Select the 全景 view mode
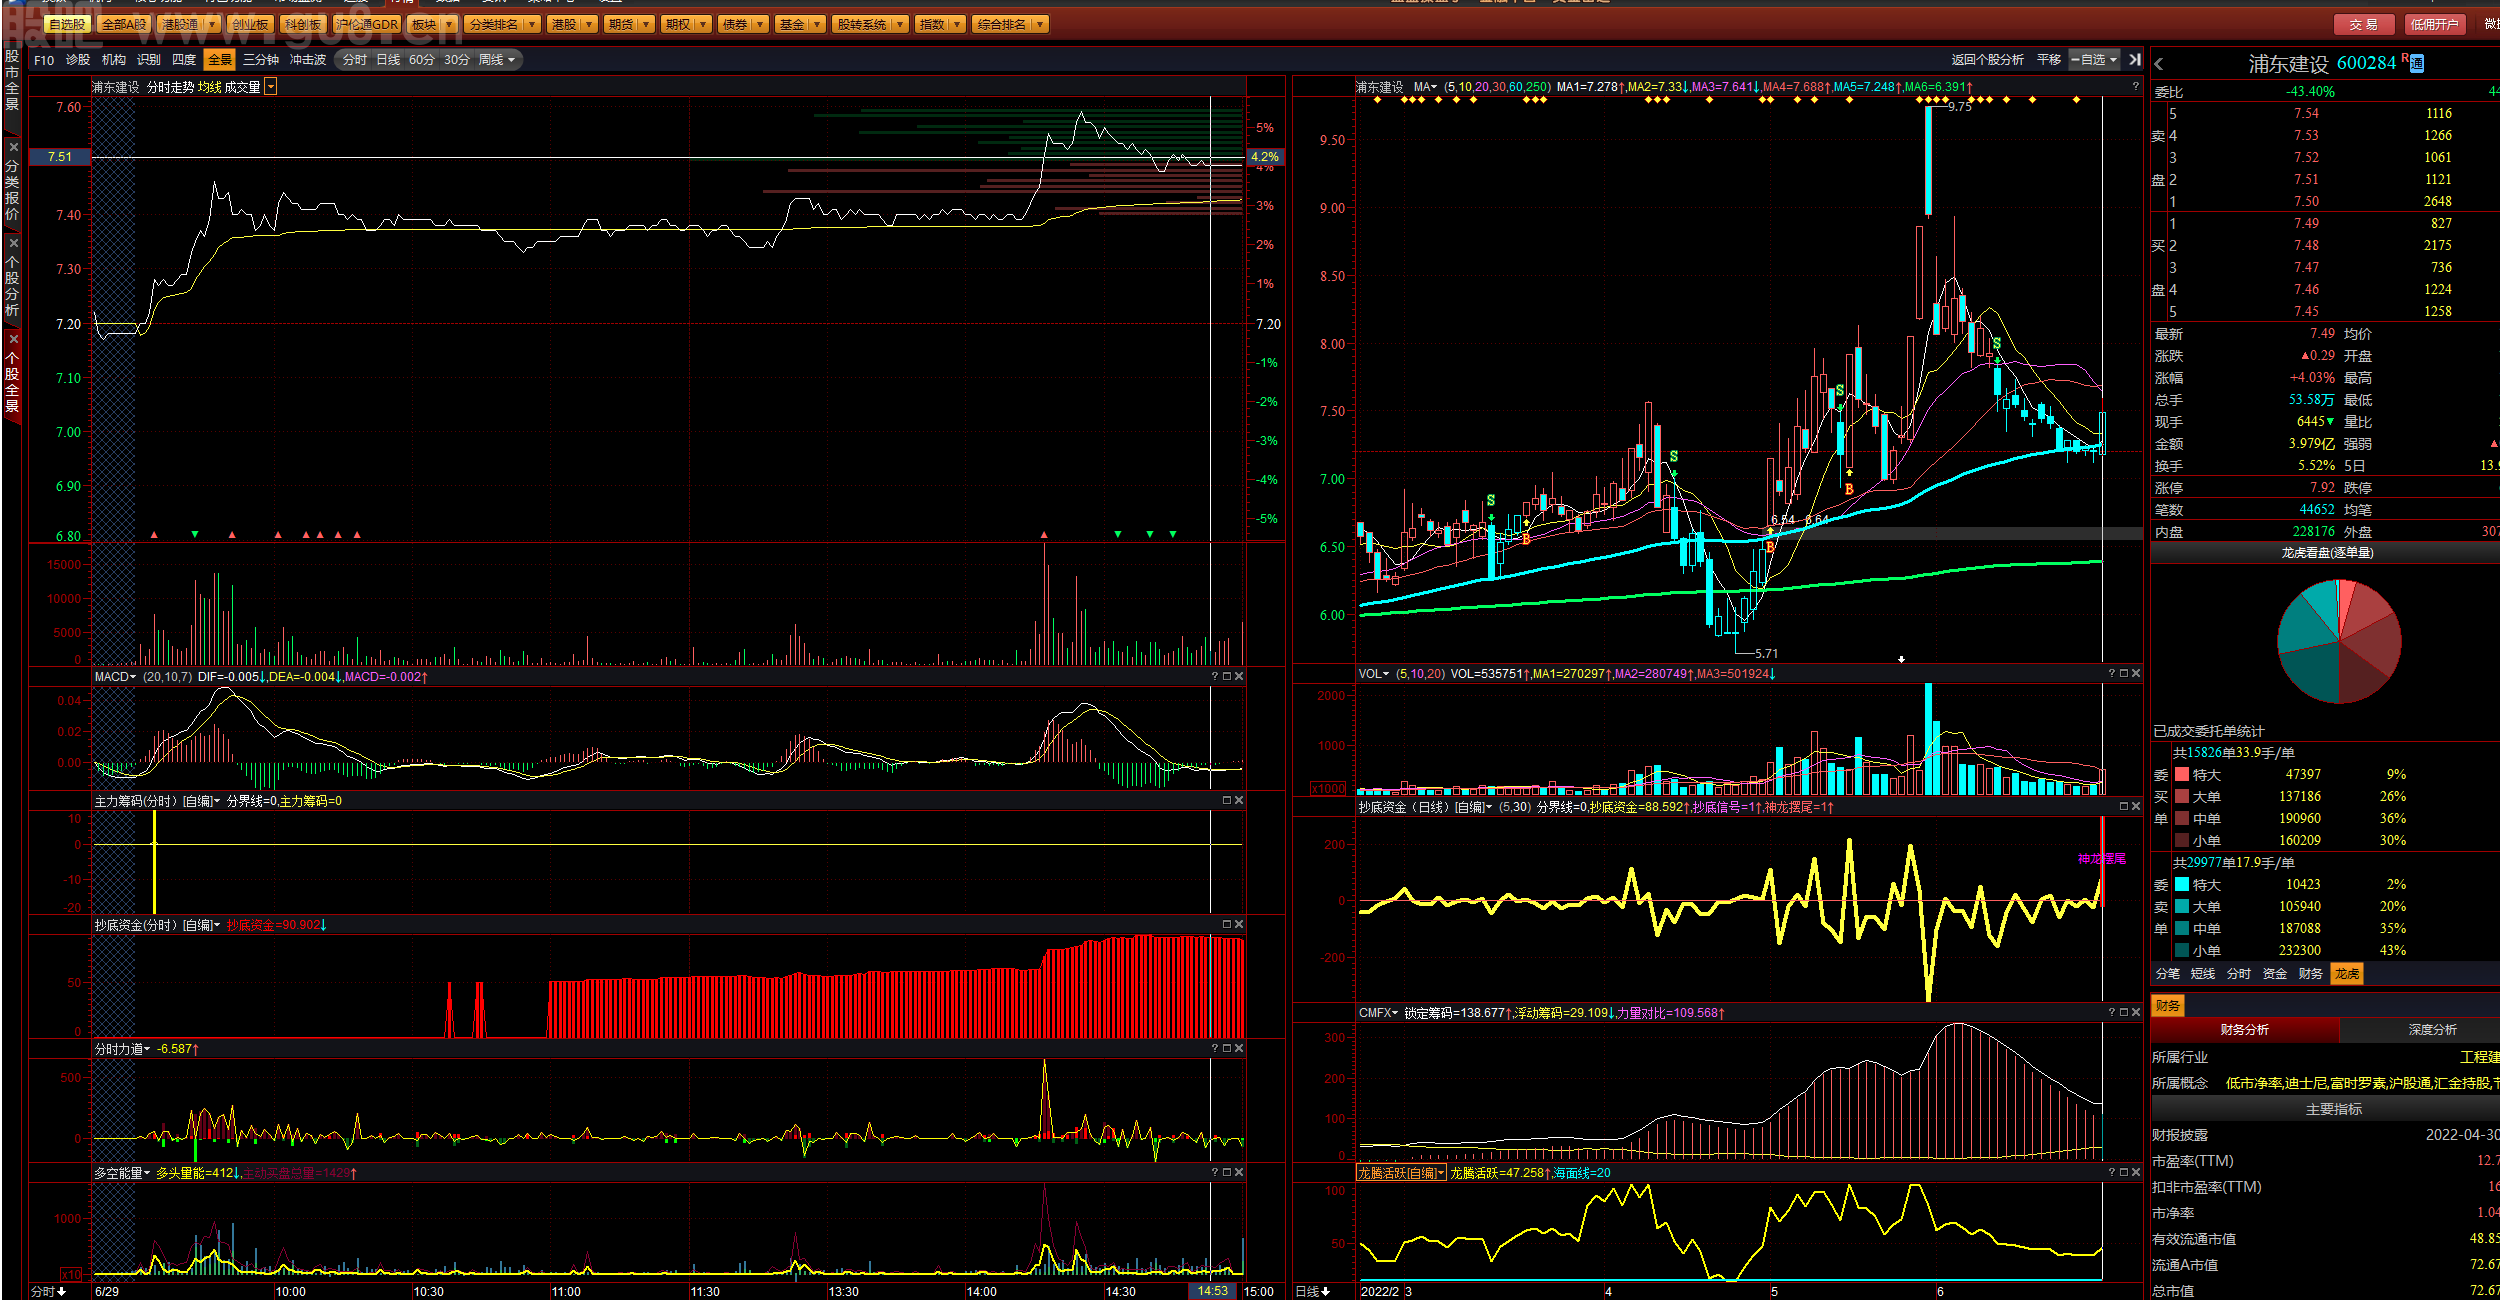This screenshot has height=1300, width=2500. point(219,60)
